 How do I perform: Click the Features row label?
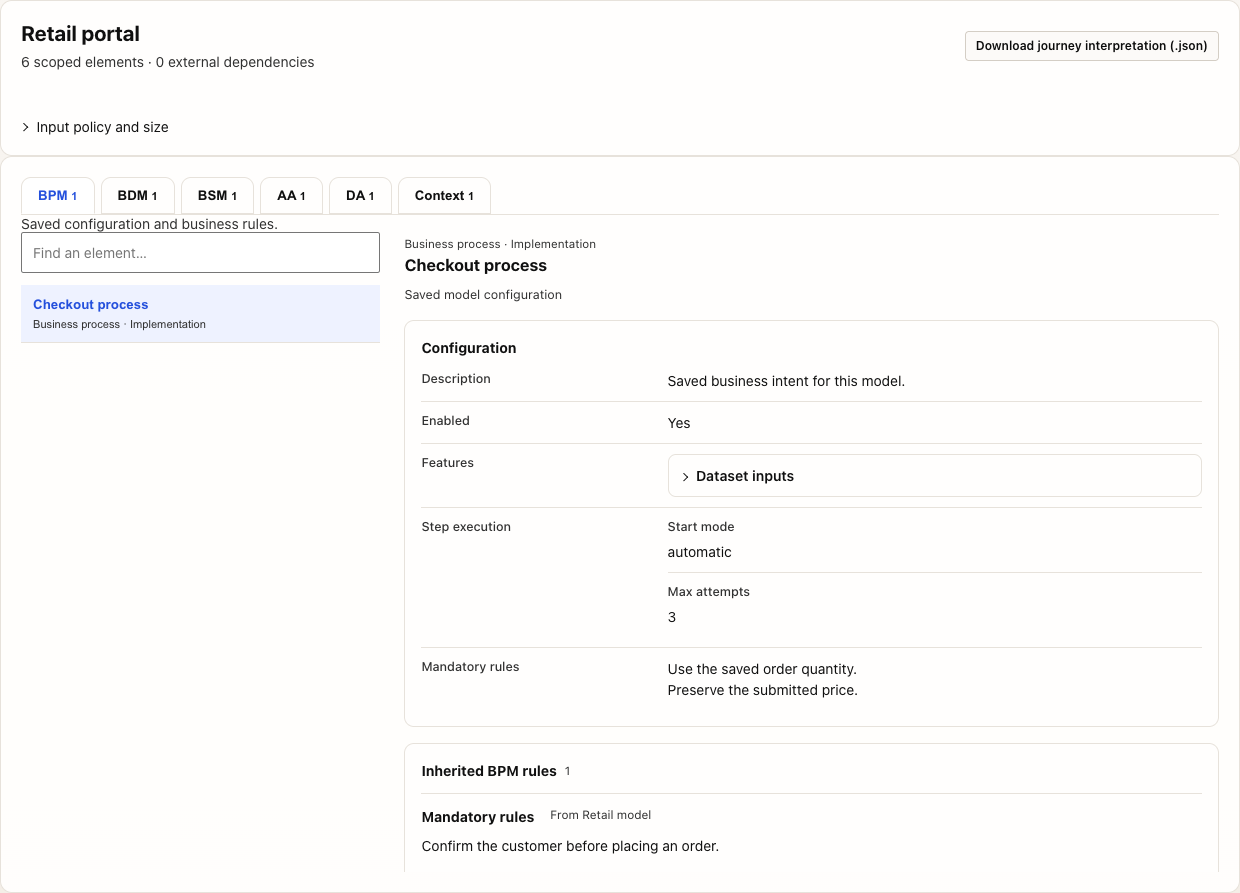448,463
